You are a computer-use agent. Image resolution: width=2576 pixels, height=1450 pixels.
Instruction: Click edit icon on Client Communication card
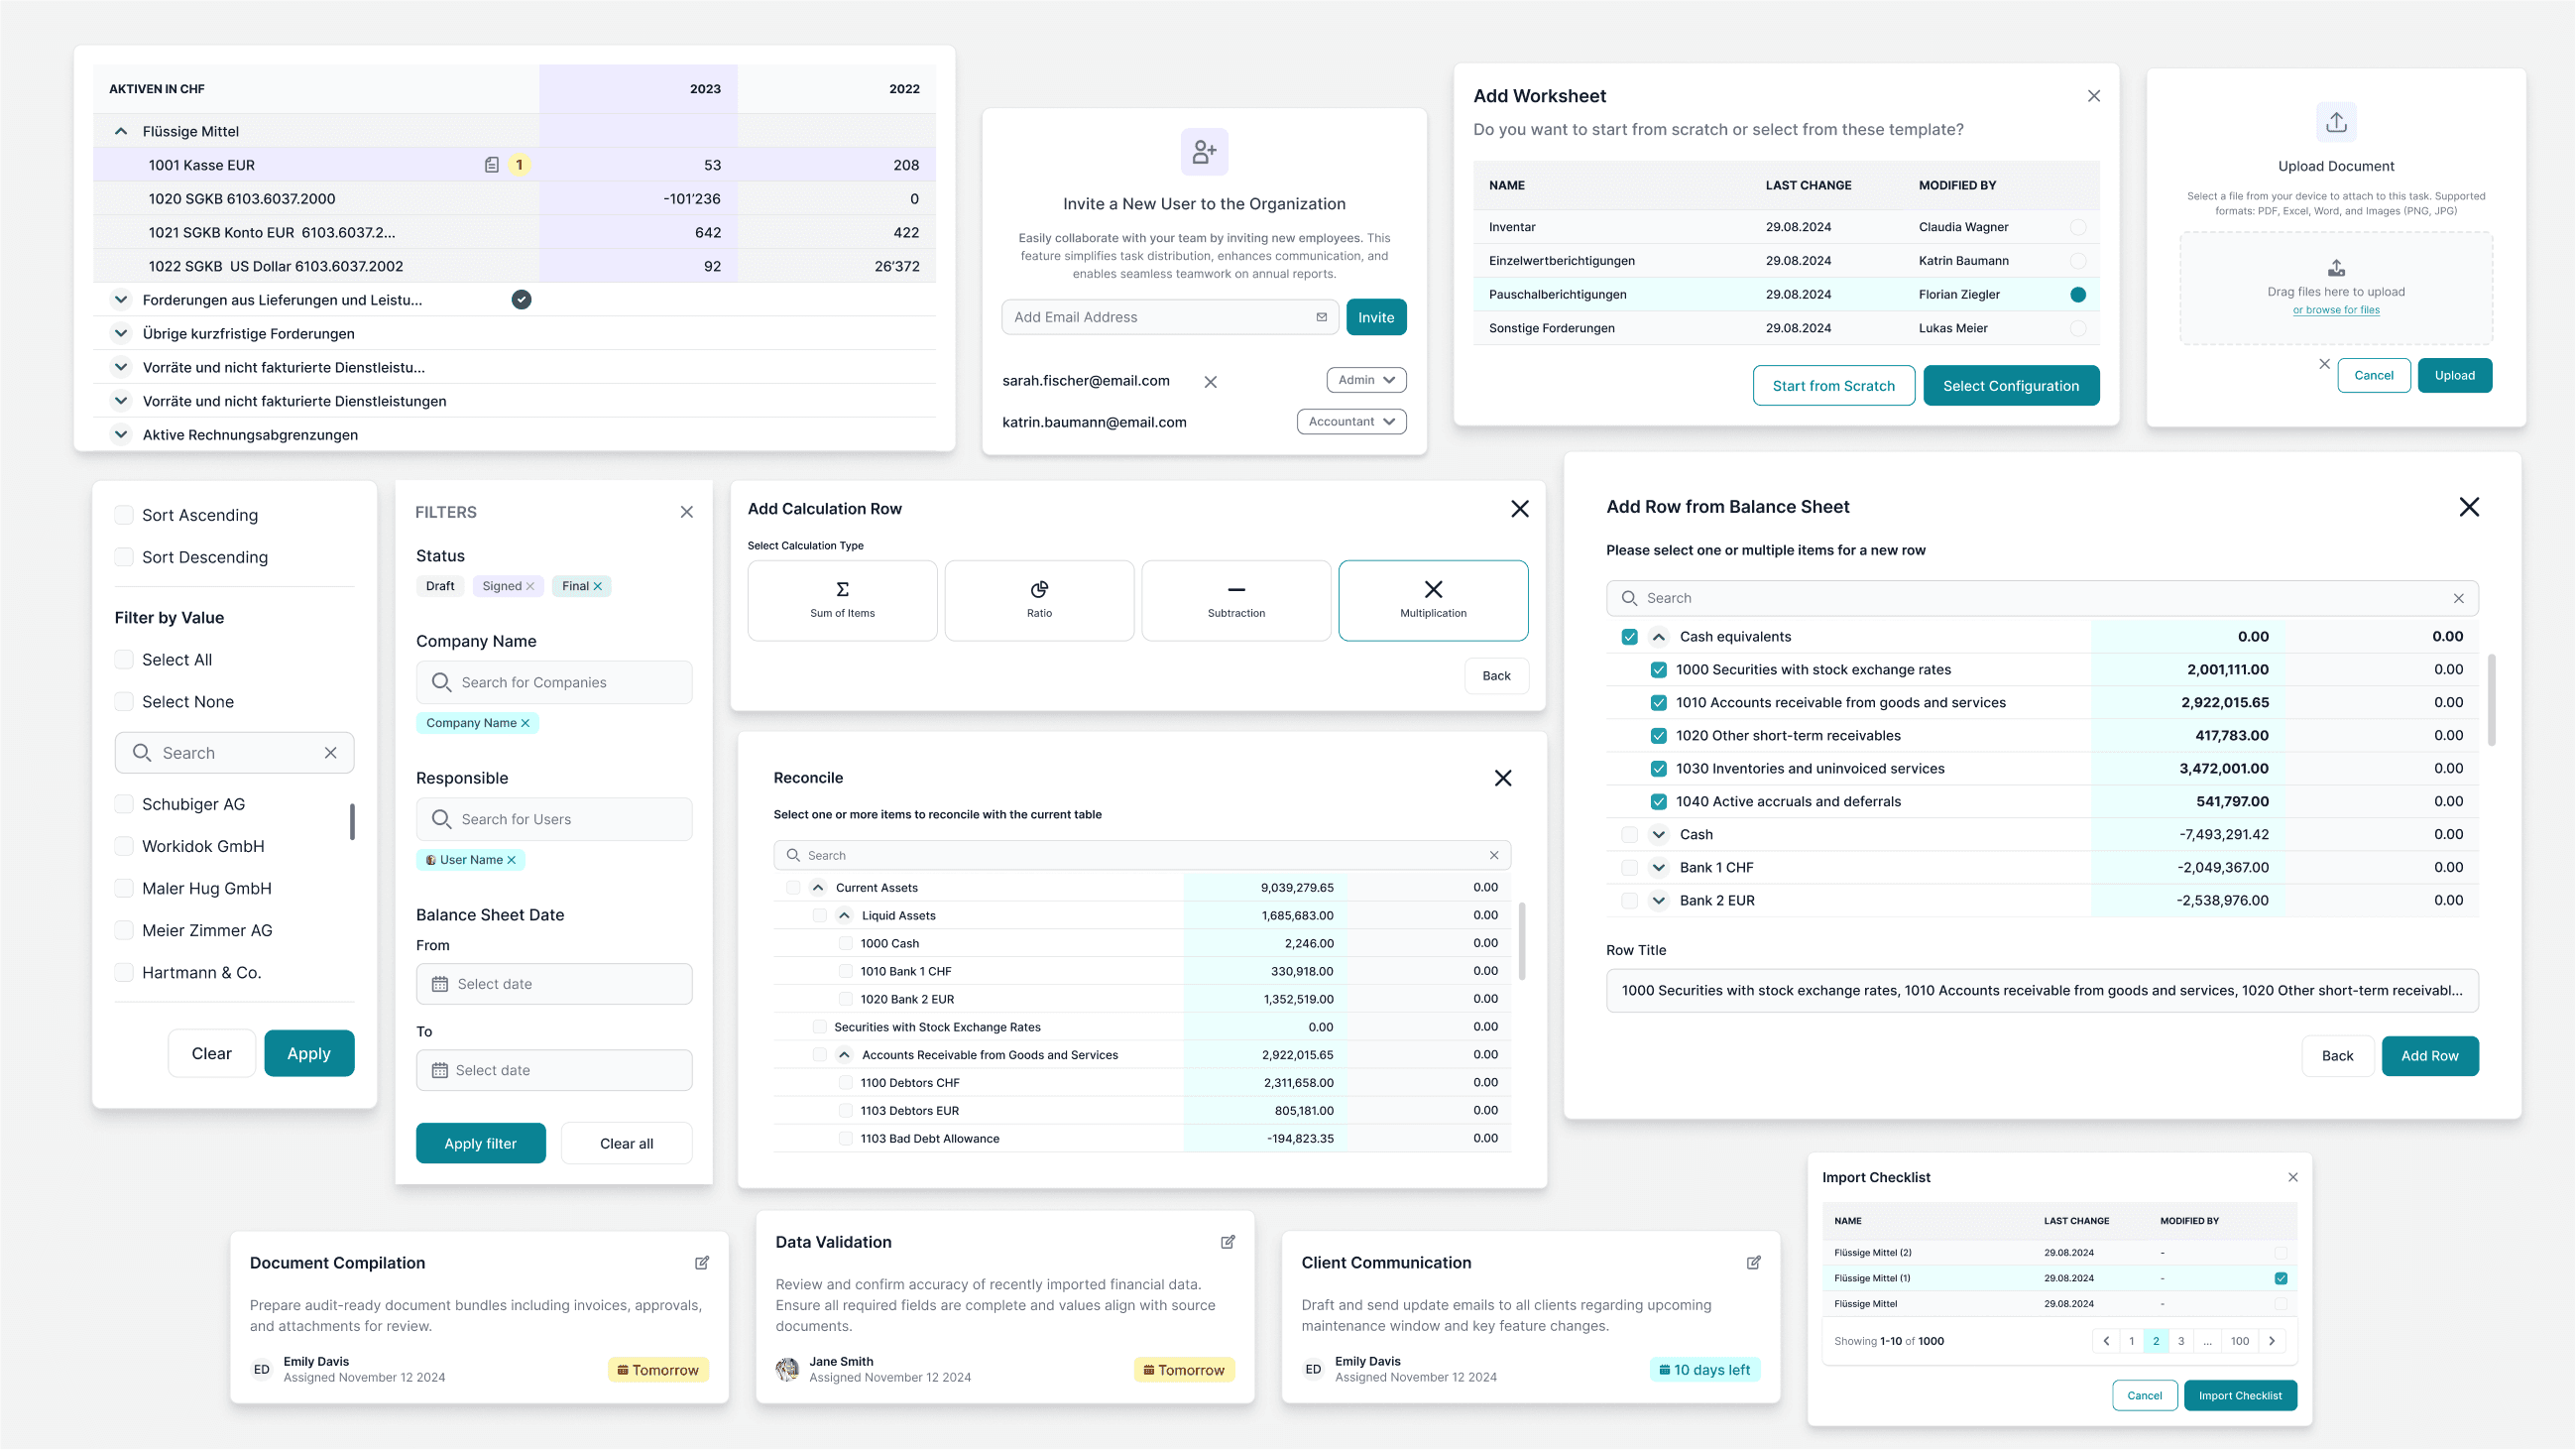1753,1263
